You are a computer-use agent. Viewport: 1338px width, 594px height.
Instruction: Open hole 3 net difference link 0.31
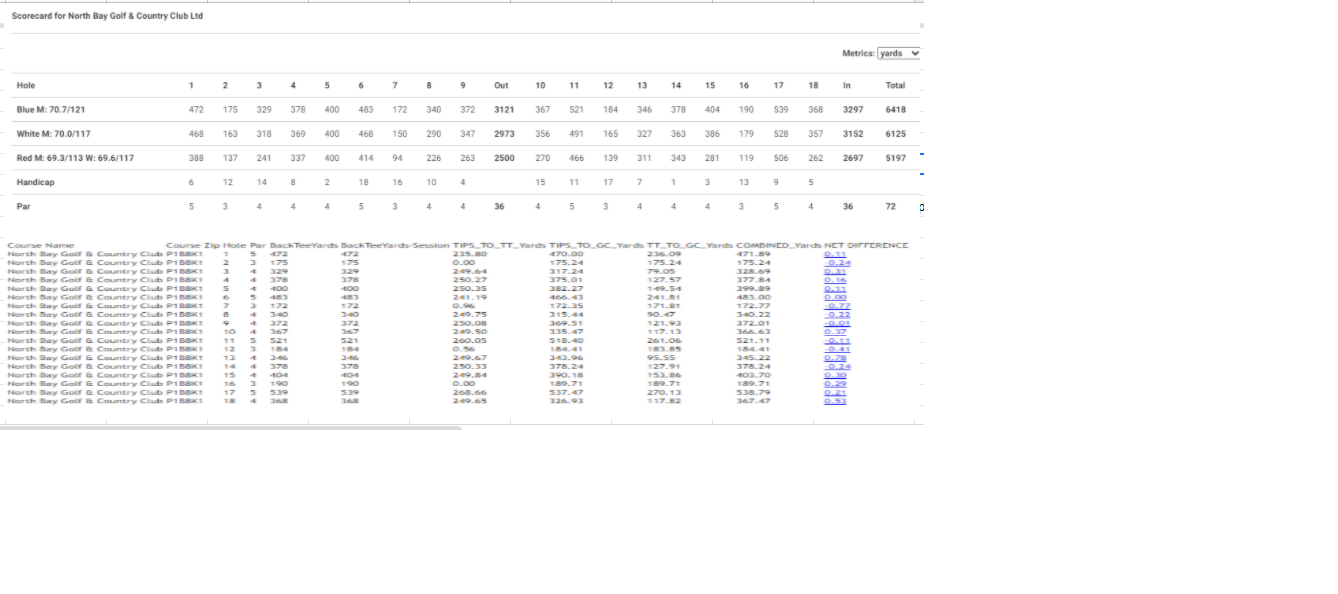click(x=835, y=271)
